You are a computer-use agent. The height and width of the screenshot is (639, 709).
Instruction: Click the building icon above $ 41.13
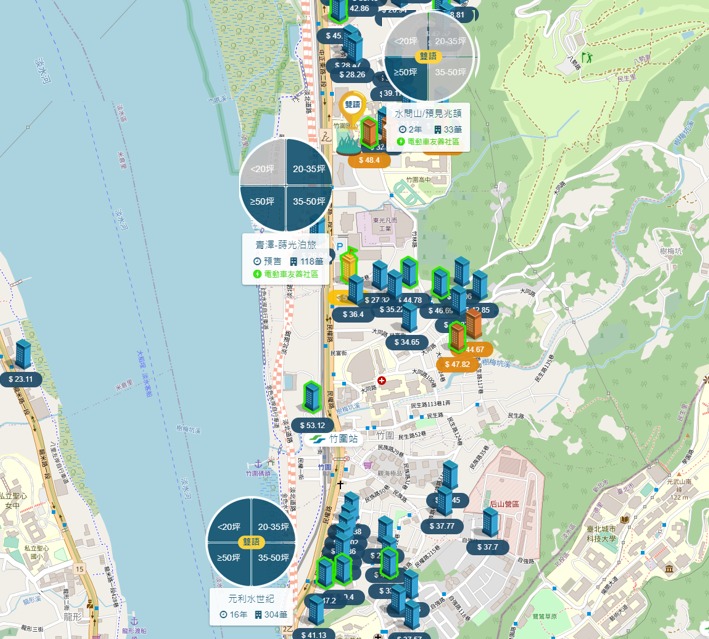click(x=316, y=610)
